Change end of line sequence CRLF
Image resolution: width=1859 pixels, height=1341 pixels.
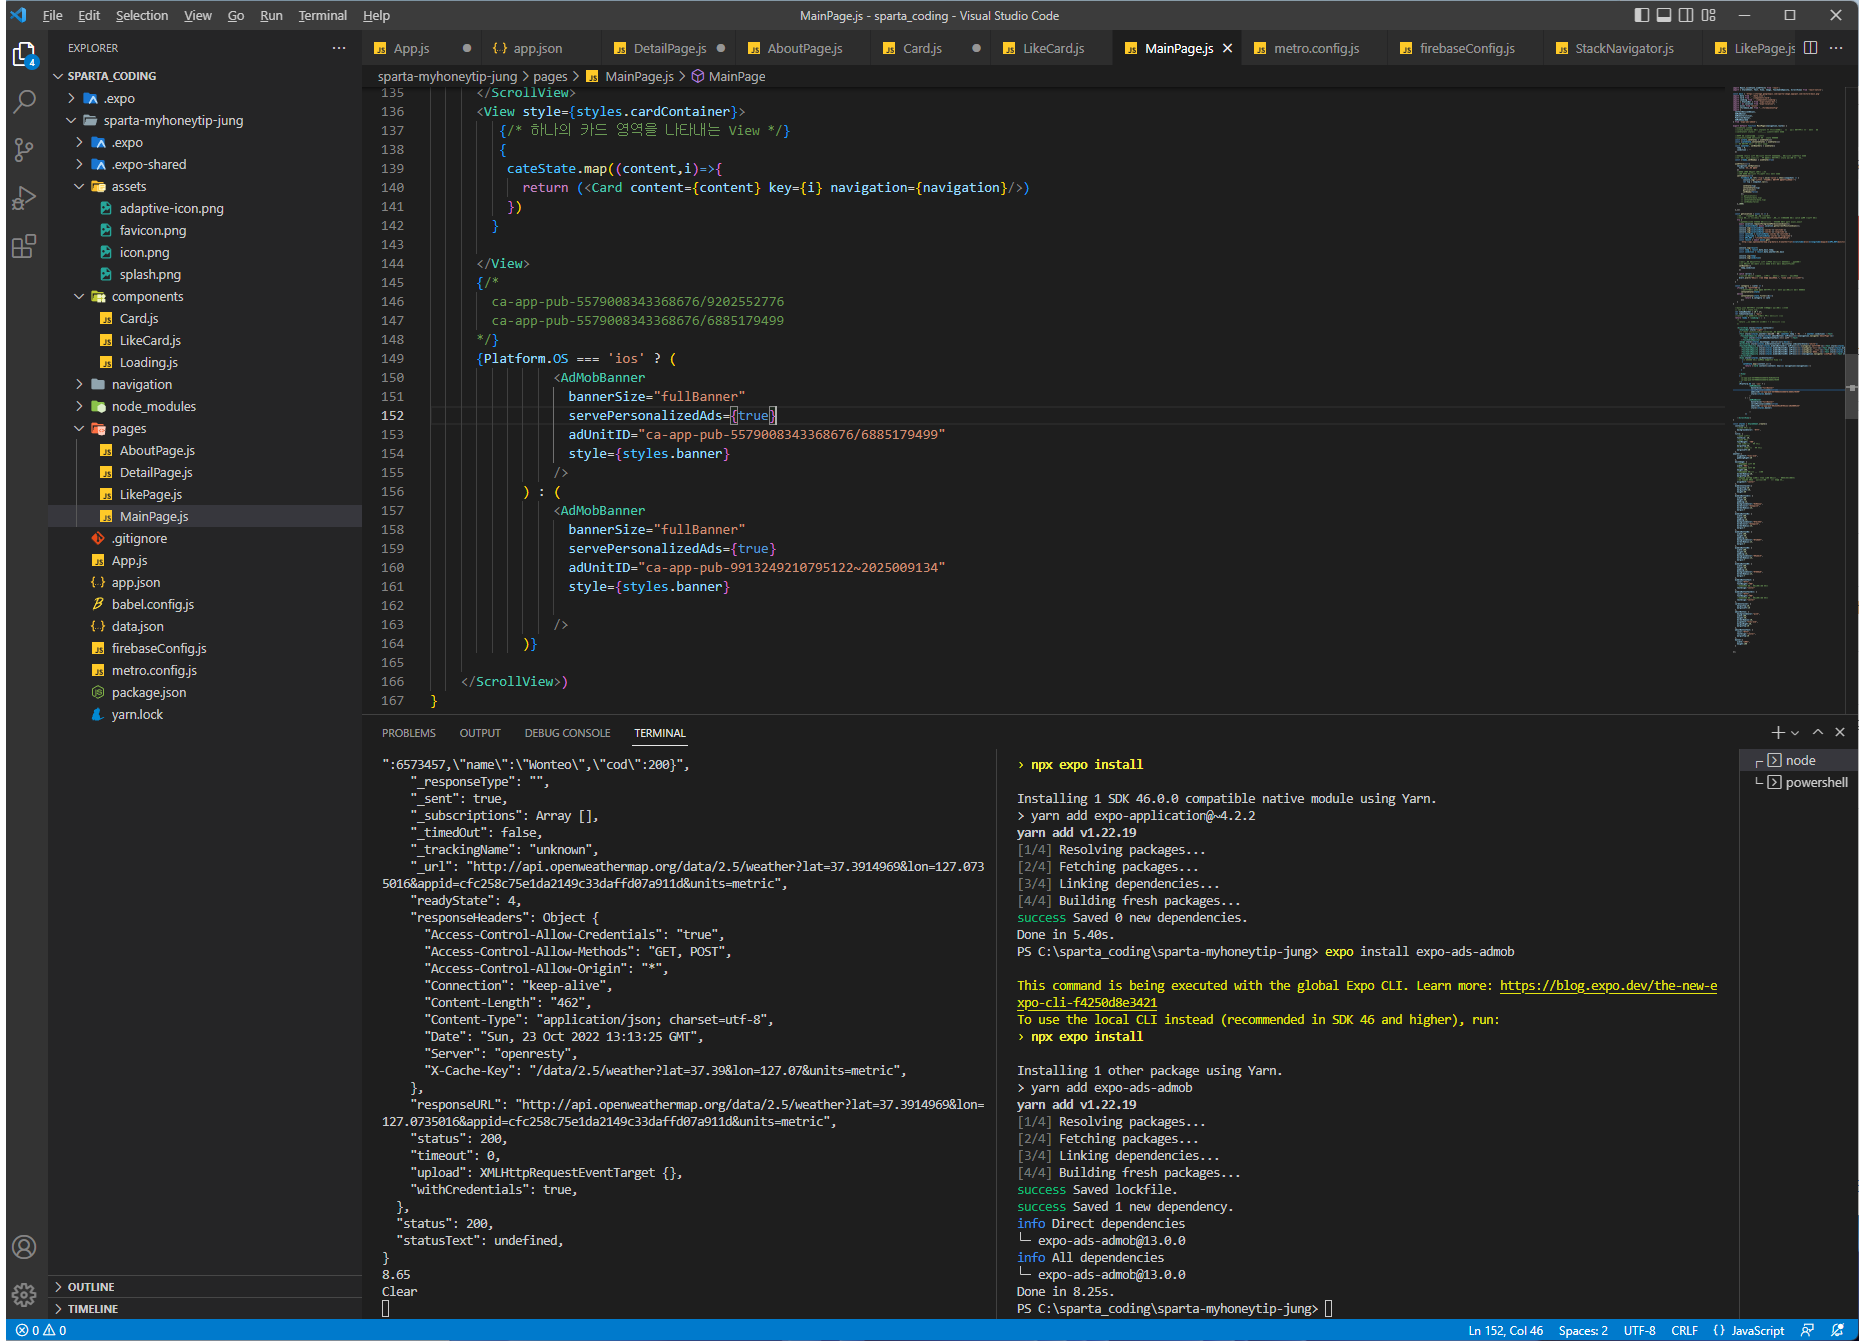[1684, 1330]
